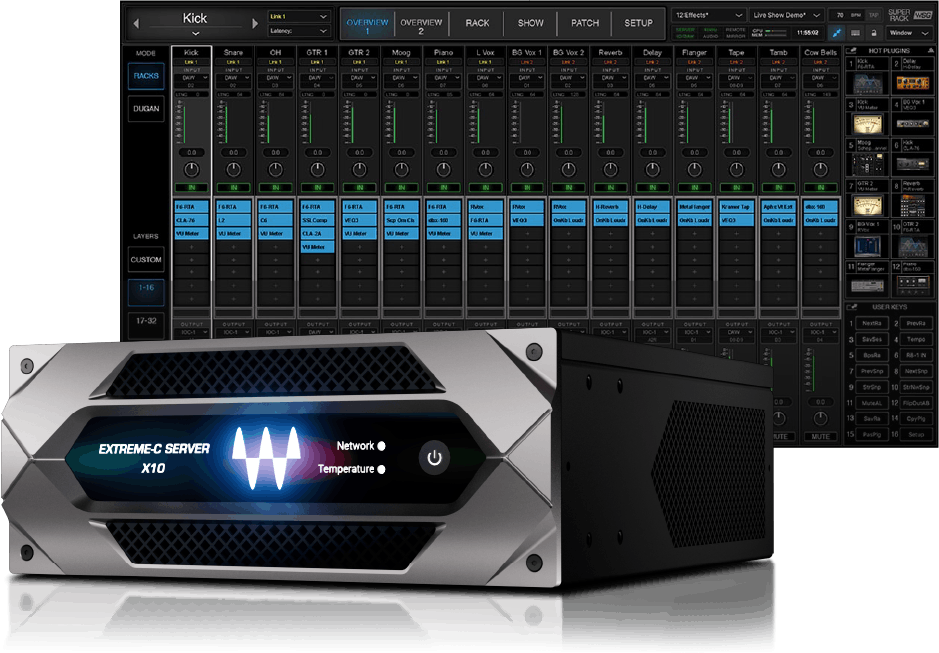939x653 pixels.
Task: Mute the Cow Bells channel
Action: tap(819, 436)
